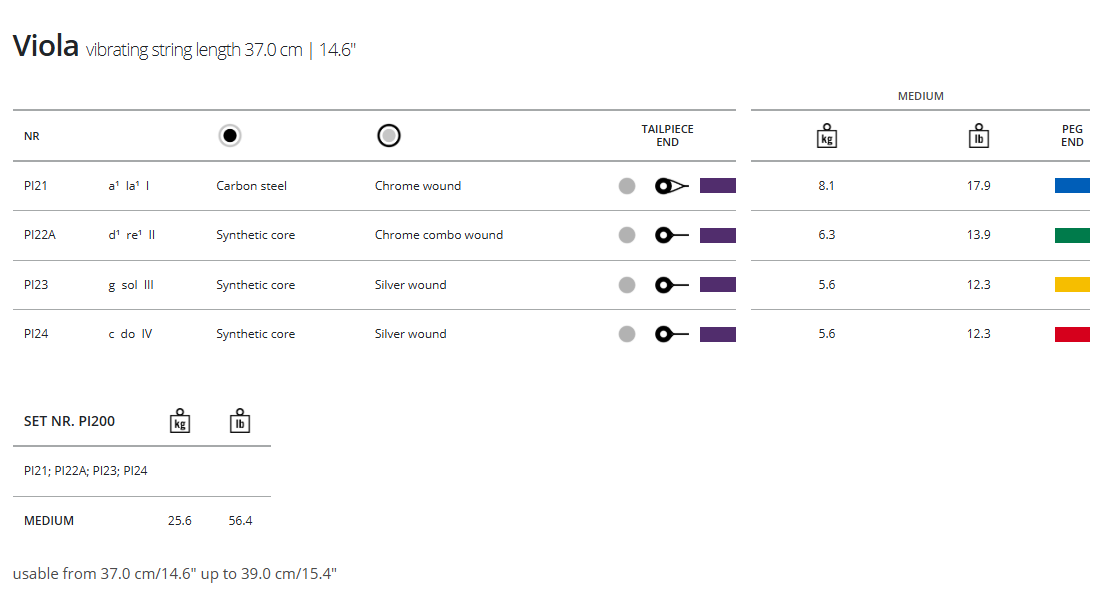Select the gray dot in PI24 row
1103x594 pixels.
click(627, 334)
